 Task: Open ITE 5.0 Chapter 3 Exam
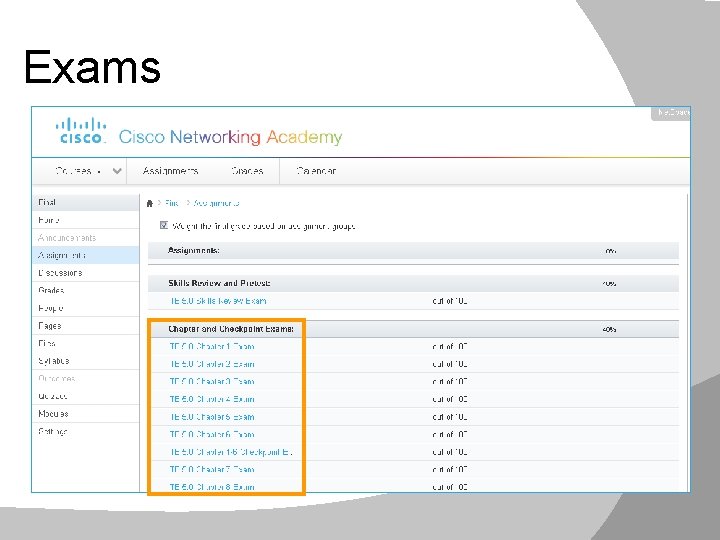[212, 382]
